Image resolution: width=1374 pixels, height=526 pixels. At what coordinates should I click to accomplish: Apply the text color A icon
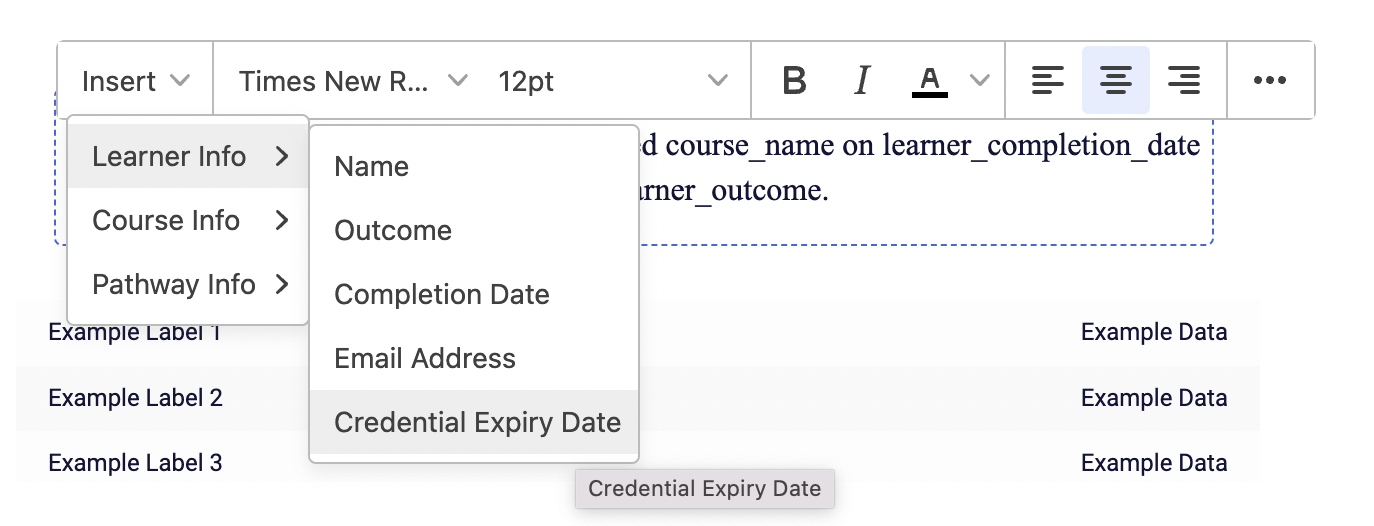pos(930,80)
